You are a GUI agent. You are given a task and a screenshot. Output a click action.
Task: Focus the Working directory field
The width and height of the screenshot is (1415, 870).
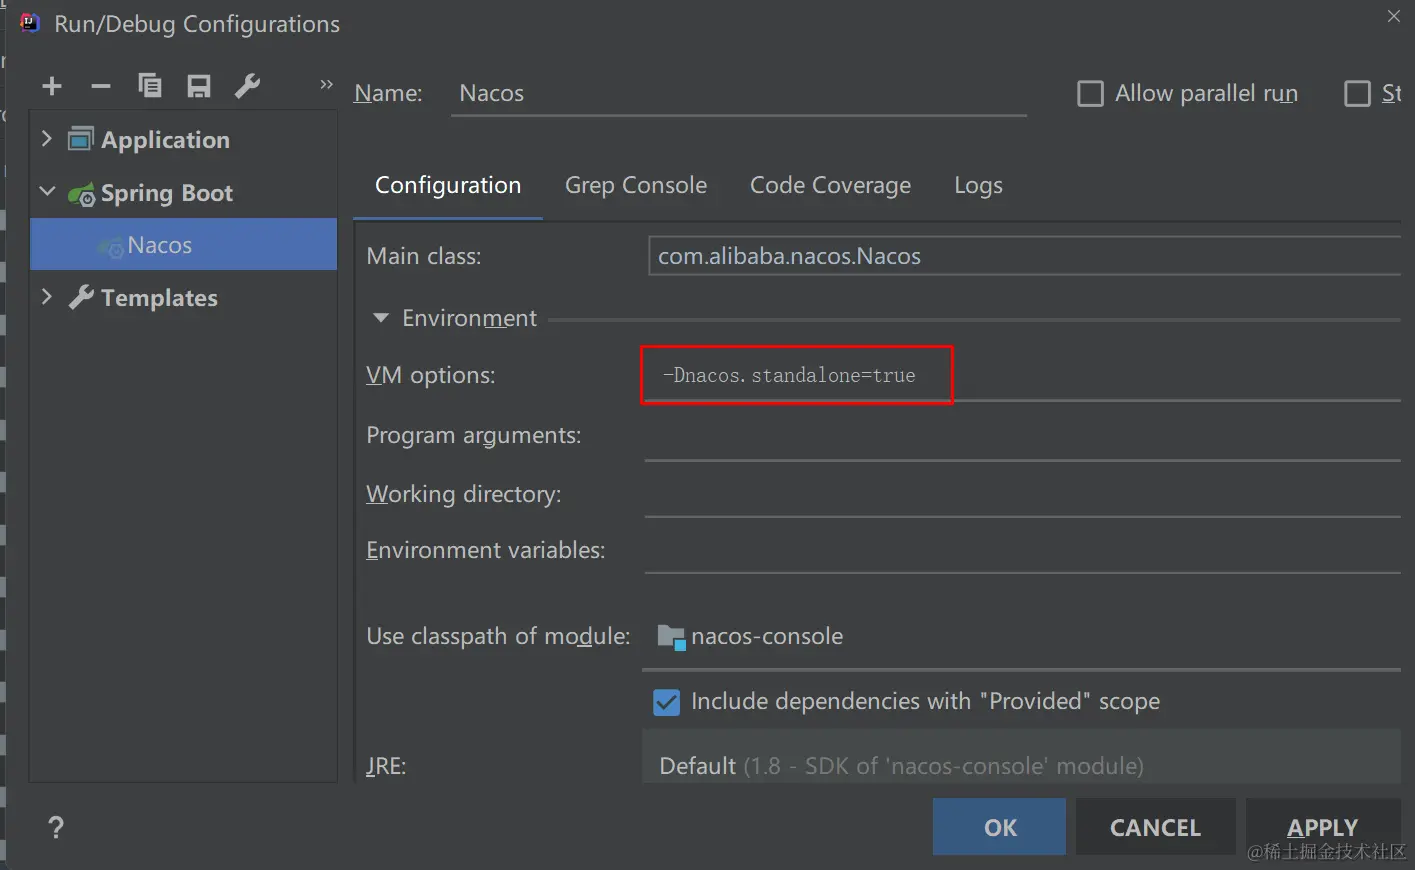1022,494
